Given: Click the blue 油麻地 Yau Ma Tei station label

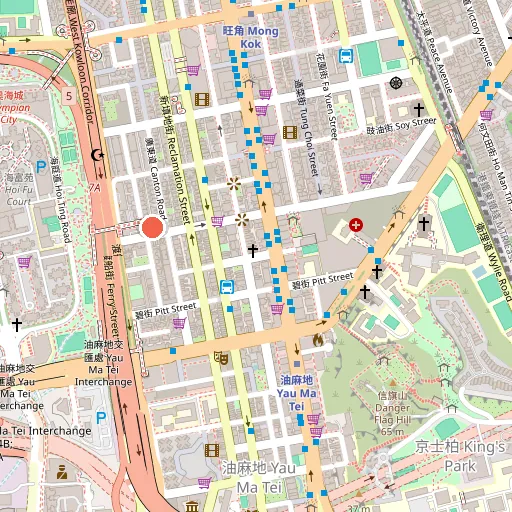Looking at the screenshot, I should 296,393.
